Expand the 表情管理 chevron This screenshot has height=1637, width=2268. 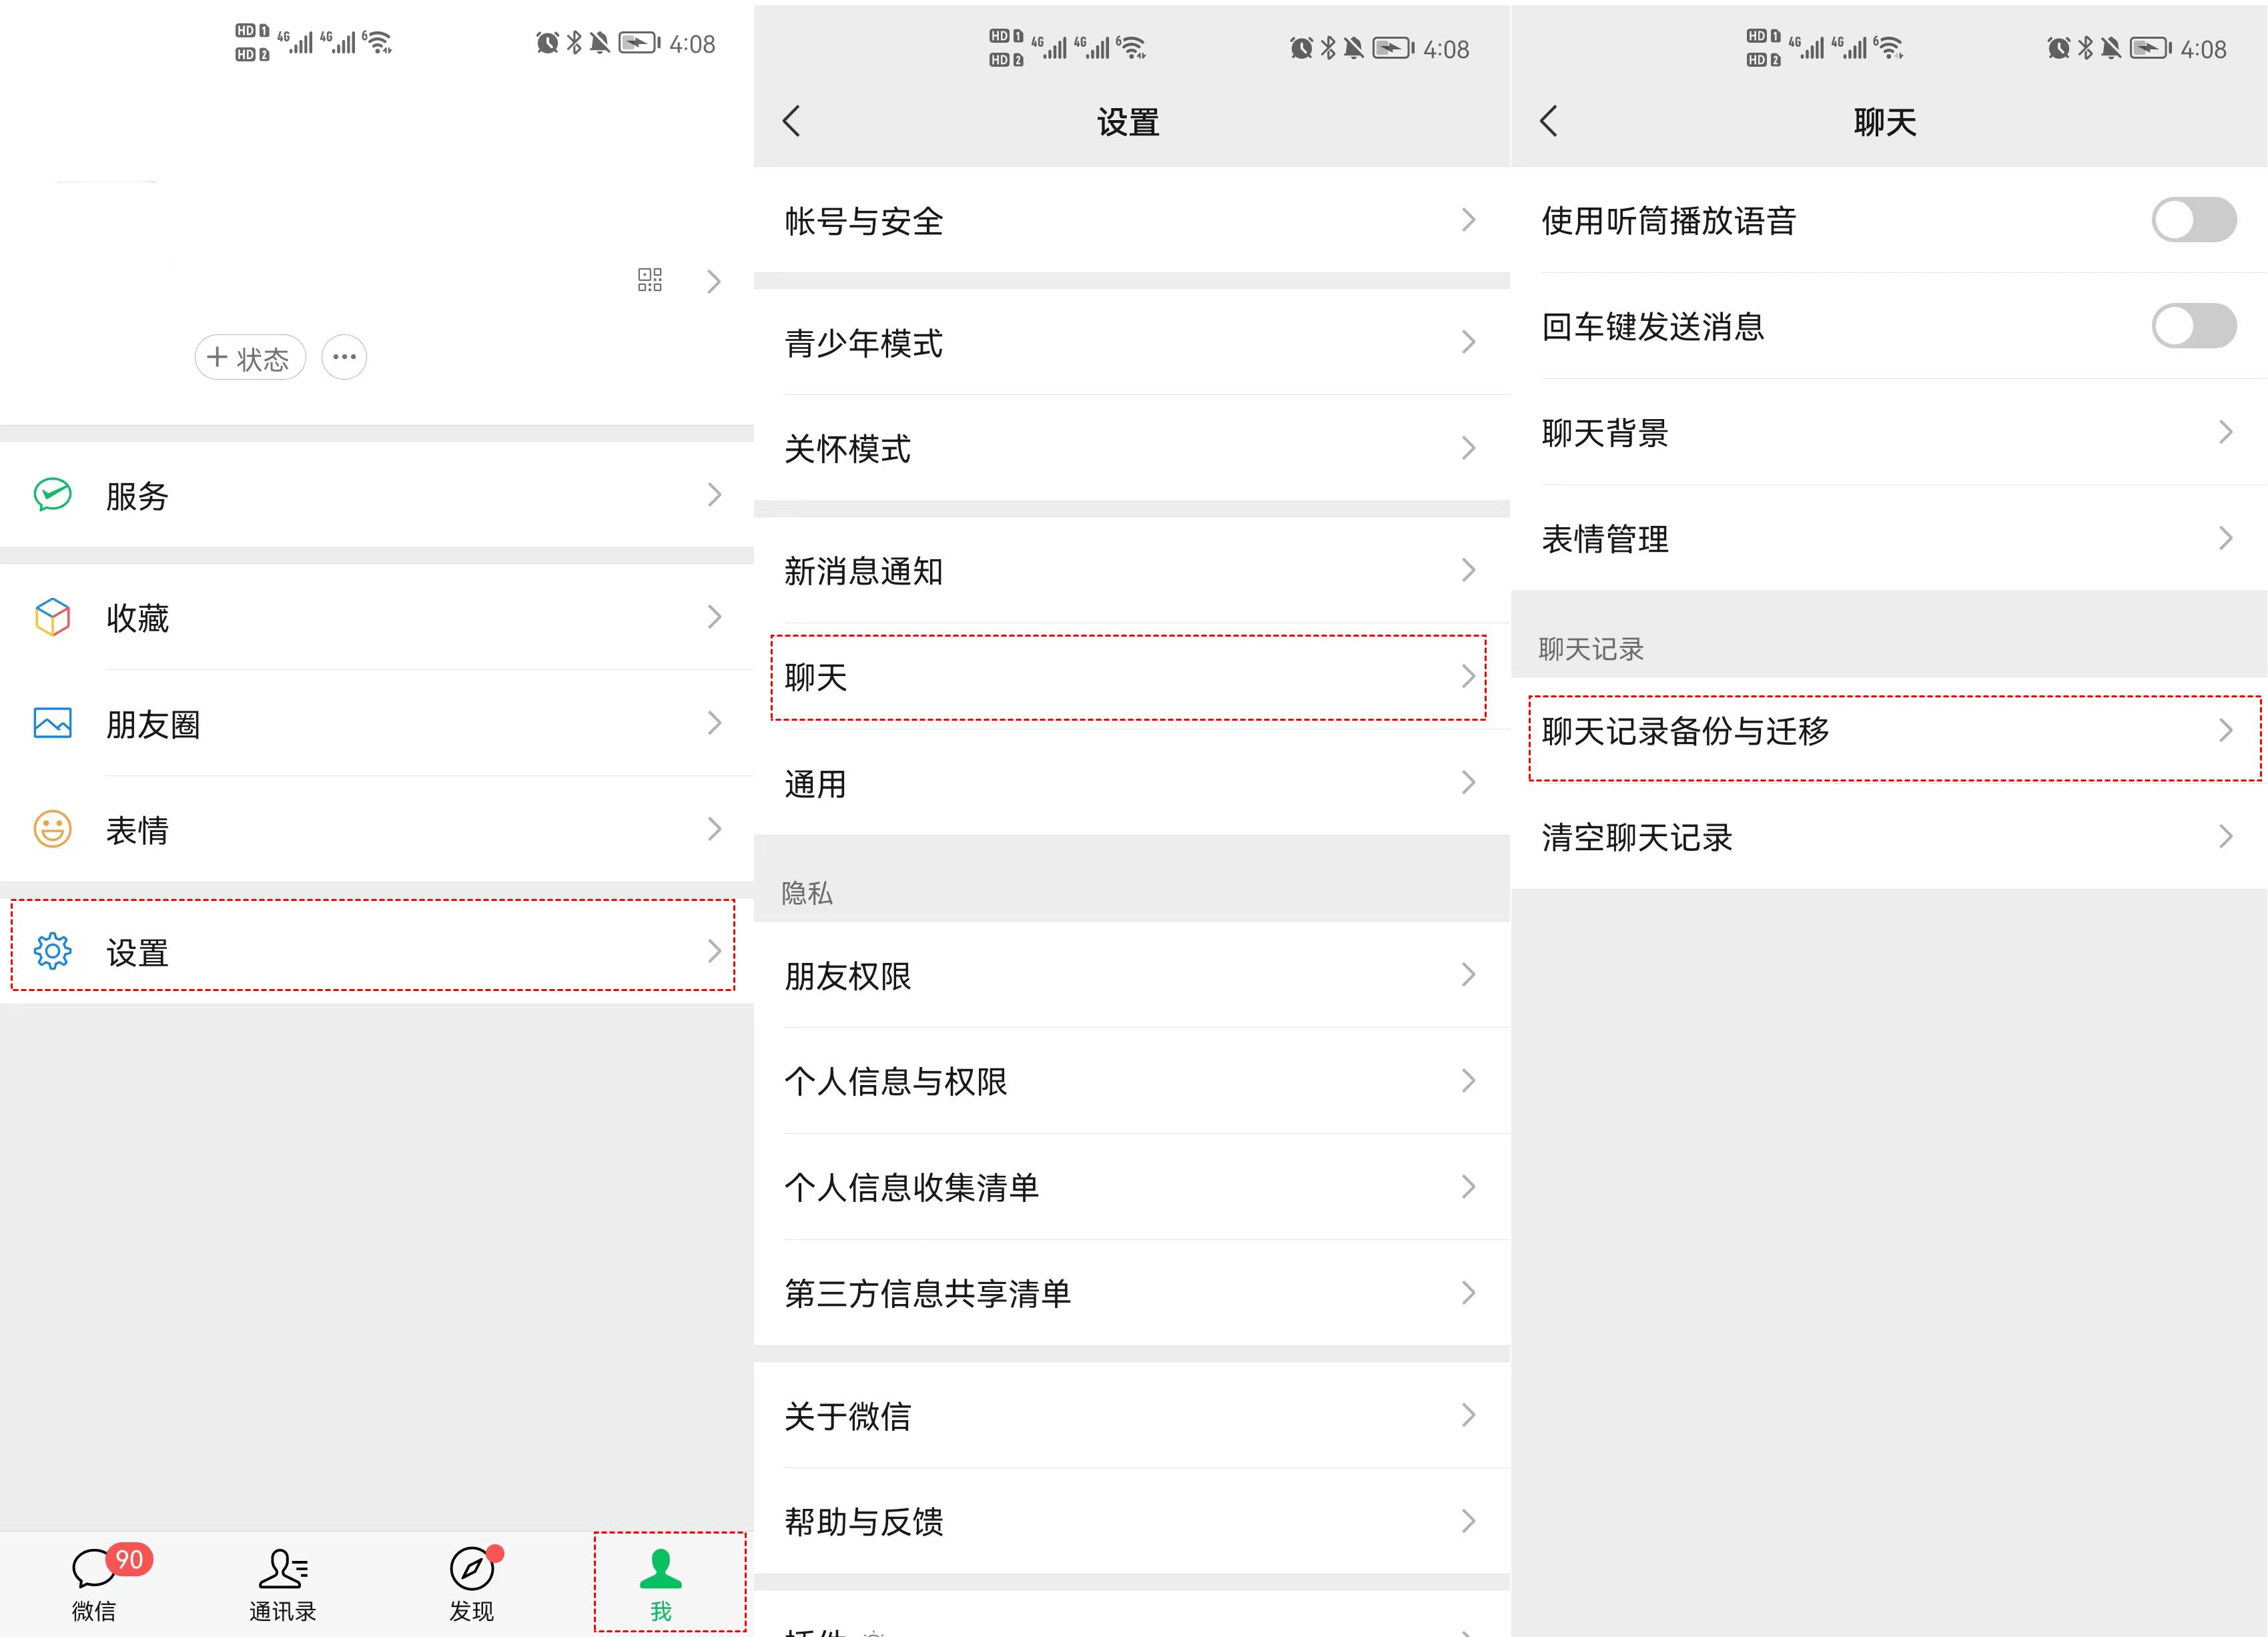point(2224,538)
